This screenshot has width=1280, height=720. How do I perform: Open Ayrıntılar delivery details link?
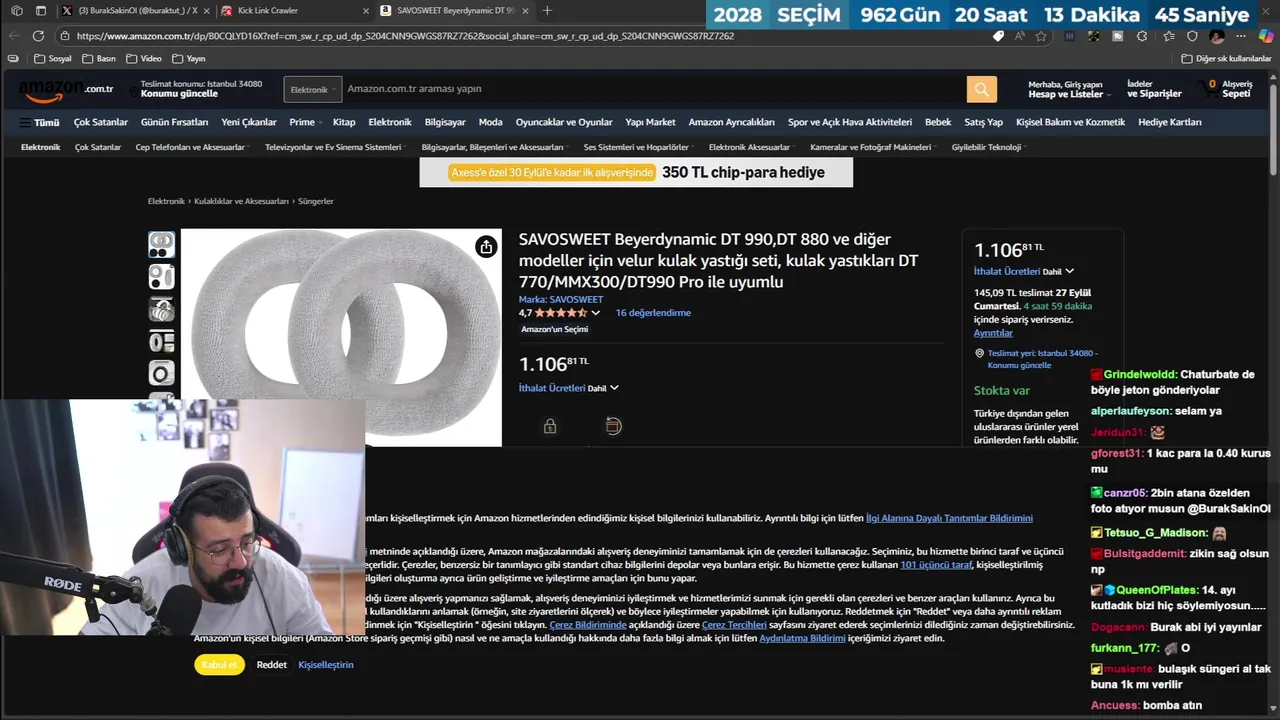[x=993, y=333]
